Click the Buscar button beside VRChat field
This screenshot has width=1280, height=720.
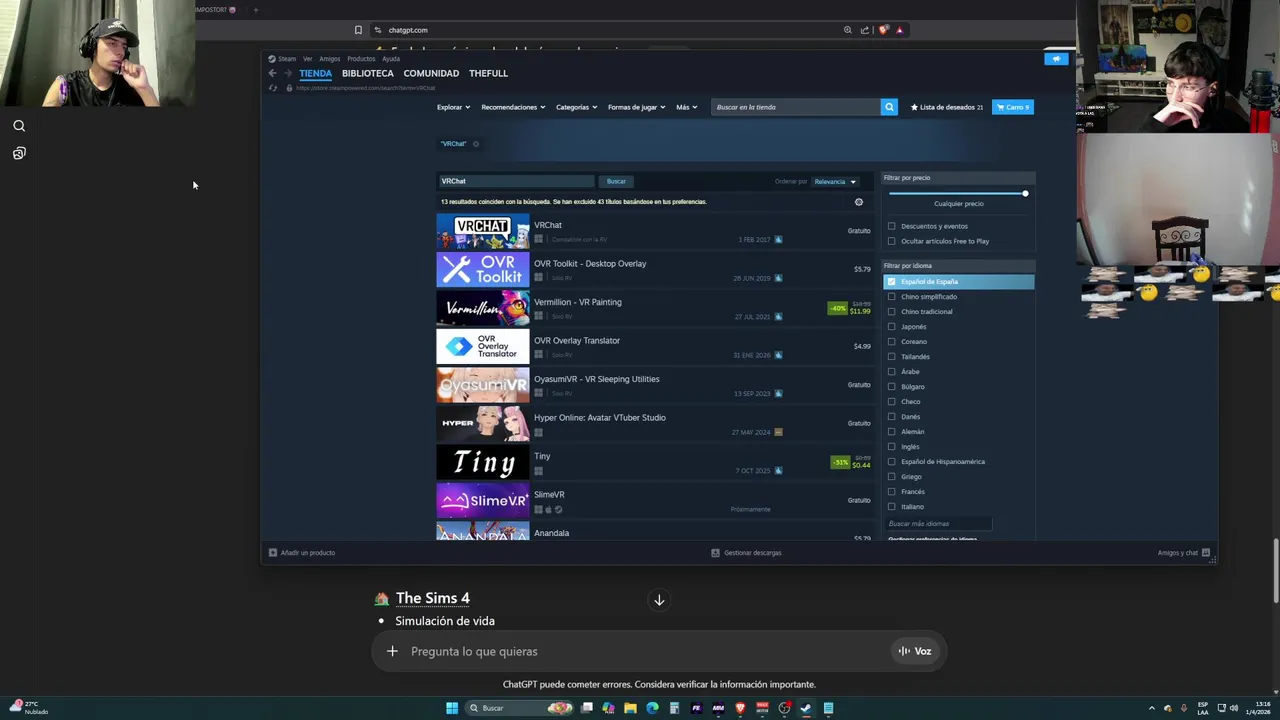[x=616, y=182]
